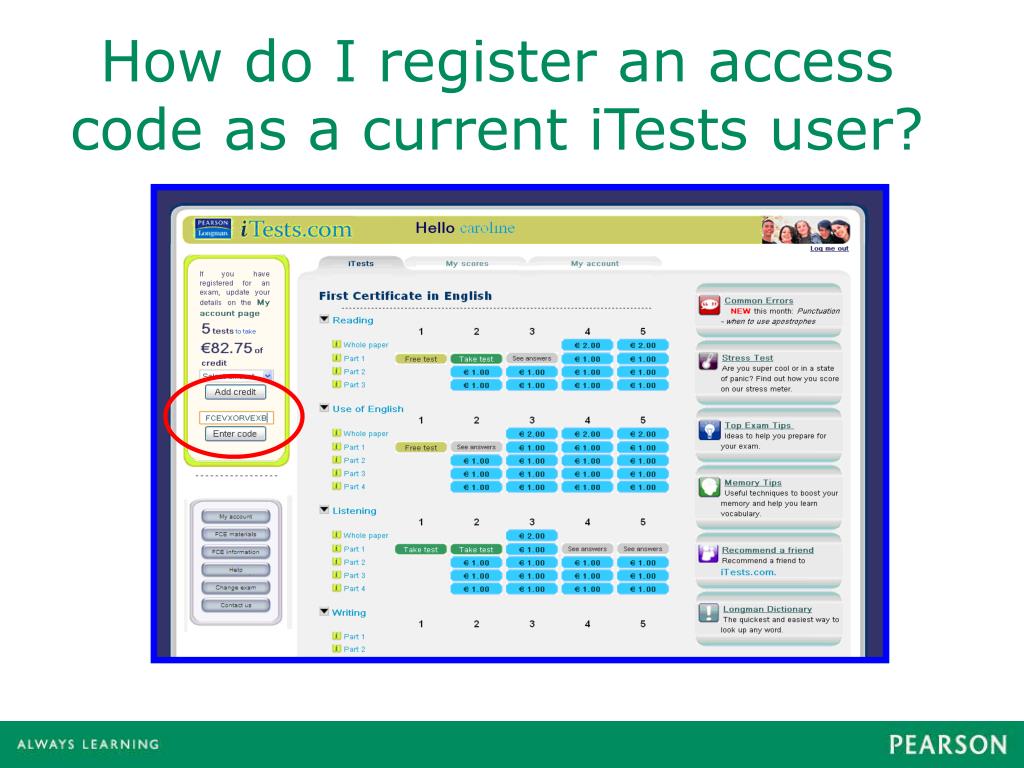Open FCE materials in the side menu
The width and height of the screenshot is (1024, 768).
236,534
